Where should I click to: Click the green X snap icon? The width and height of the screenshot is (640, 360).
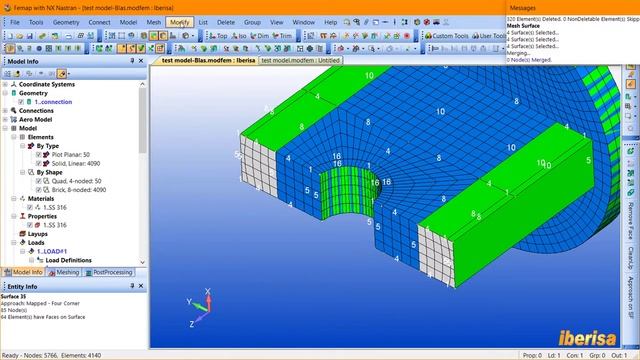pos(151,49)
